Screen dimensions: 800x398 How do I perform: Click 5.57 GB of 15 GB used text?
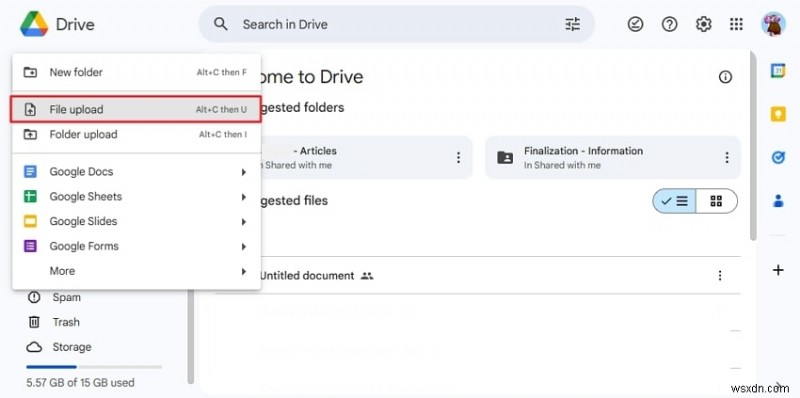tap(81, 382)
